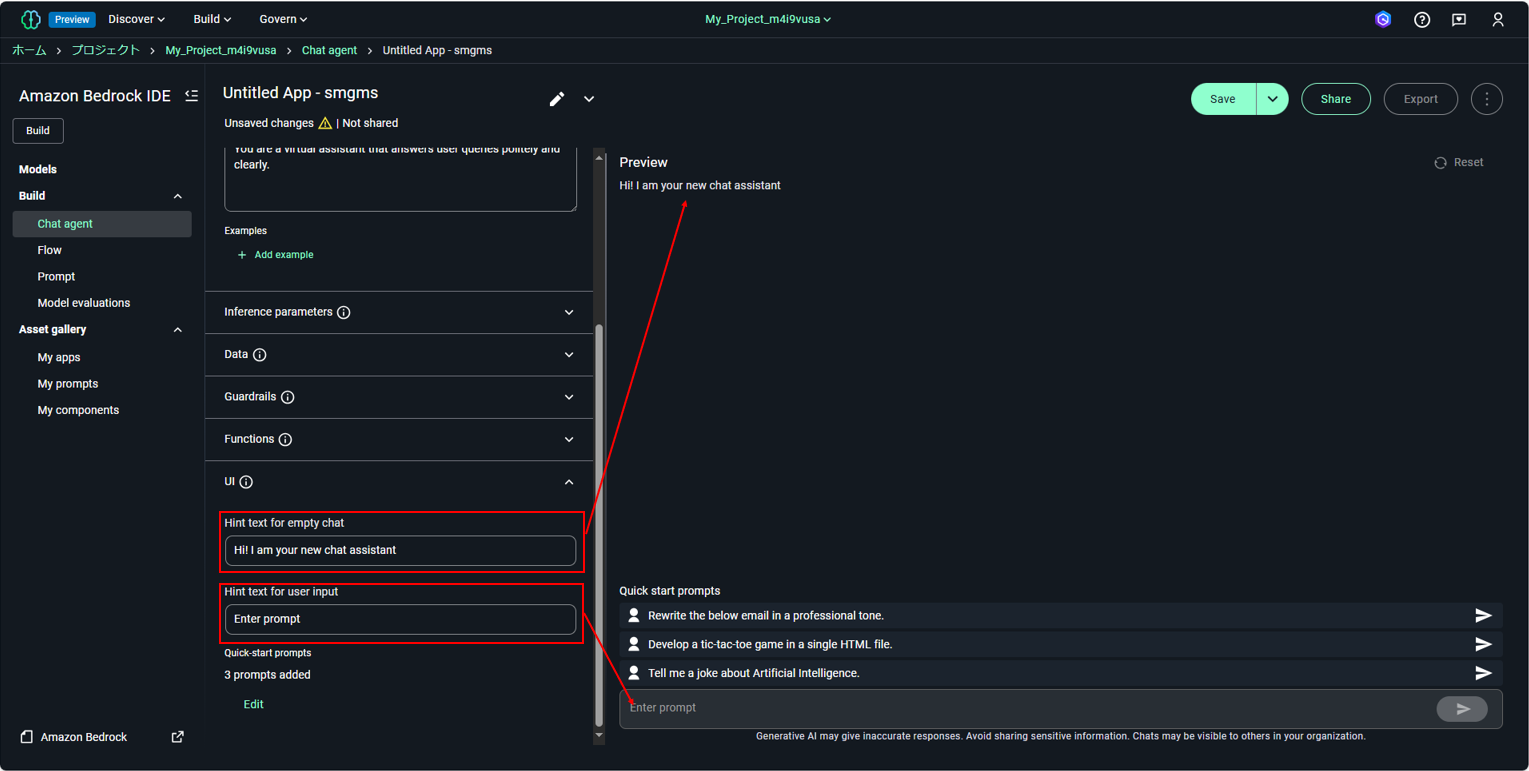Screen dimensions: 1529x771
Task: Click the unsaved changes warning icon
Action: 325,123
